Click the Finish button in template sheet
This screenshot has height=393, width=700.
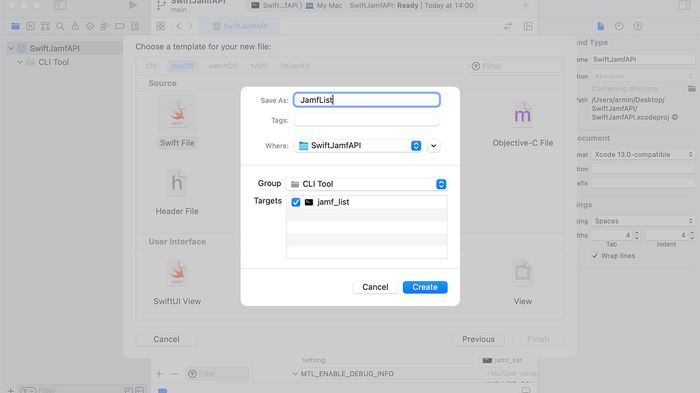coord(538,339)
